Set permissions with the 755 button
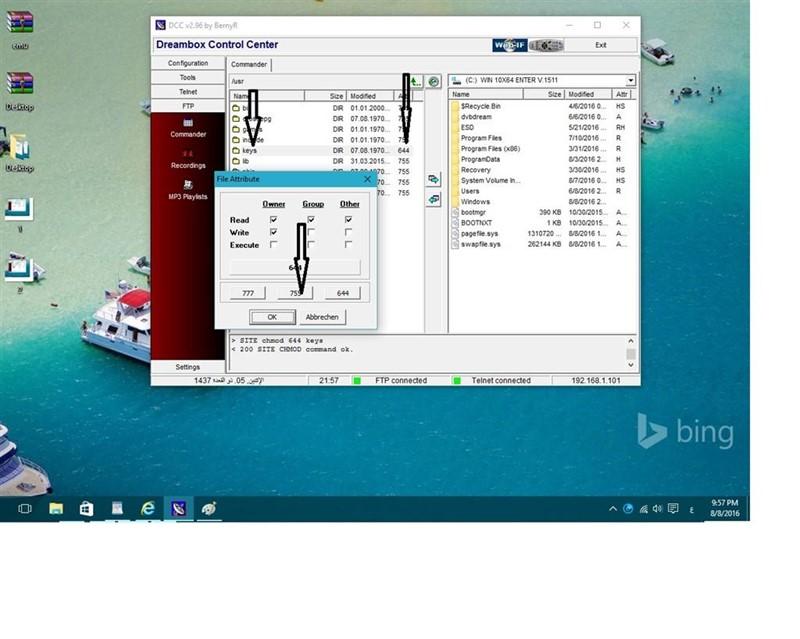 pos(295,293)
